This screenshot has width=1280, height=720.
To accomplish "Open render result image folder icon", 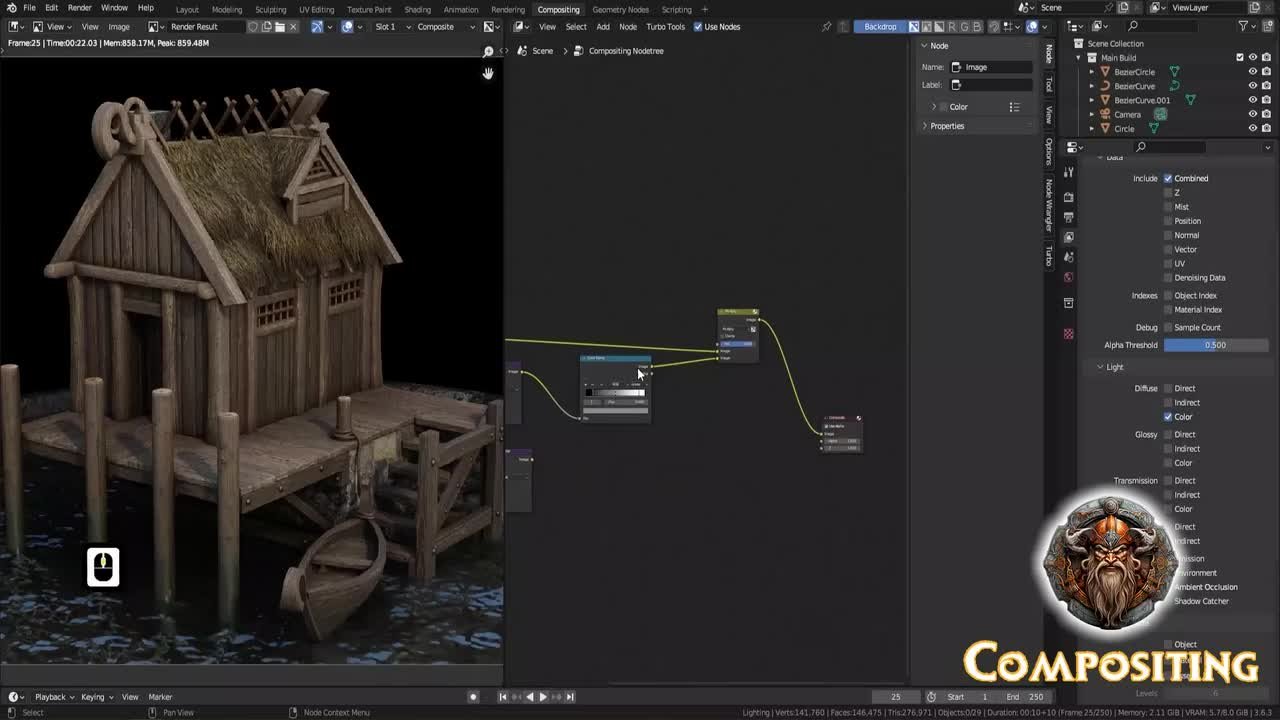I will point(280,27).
